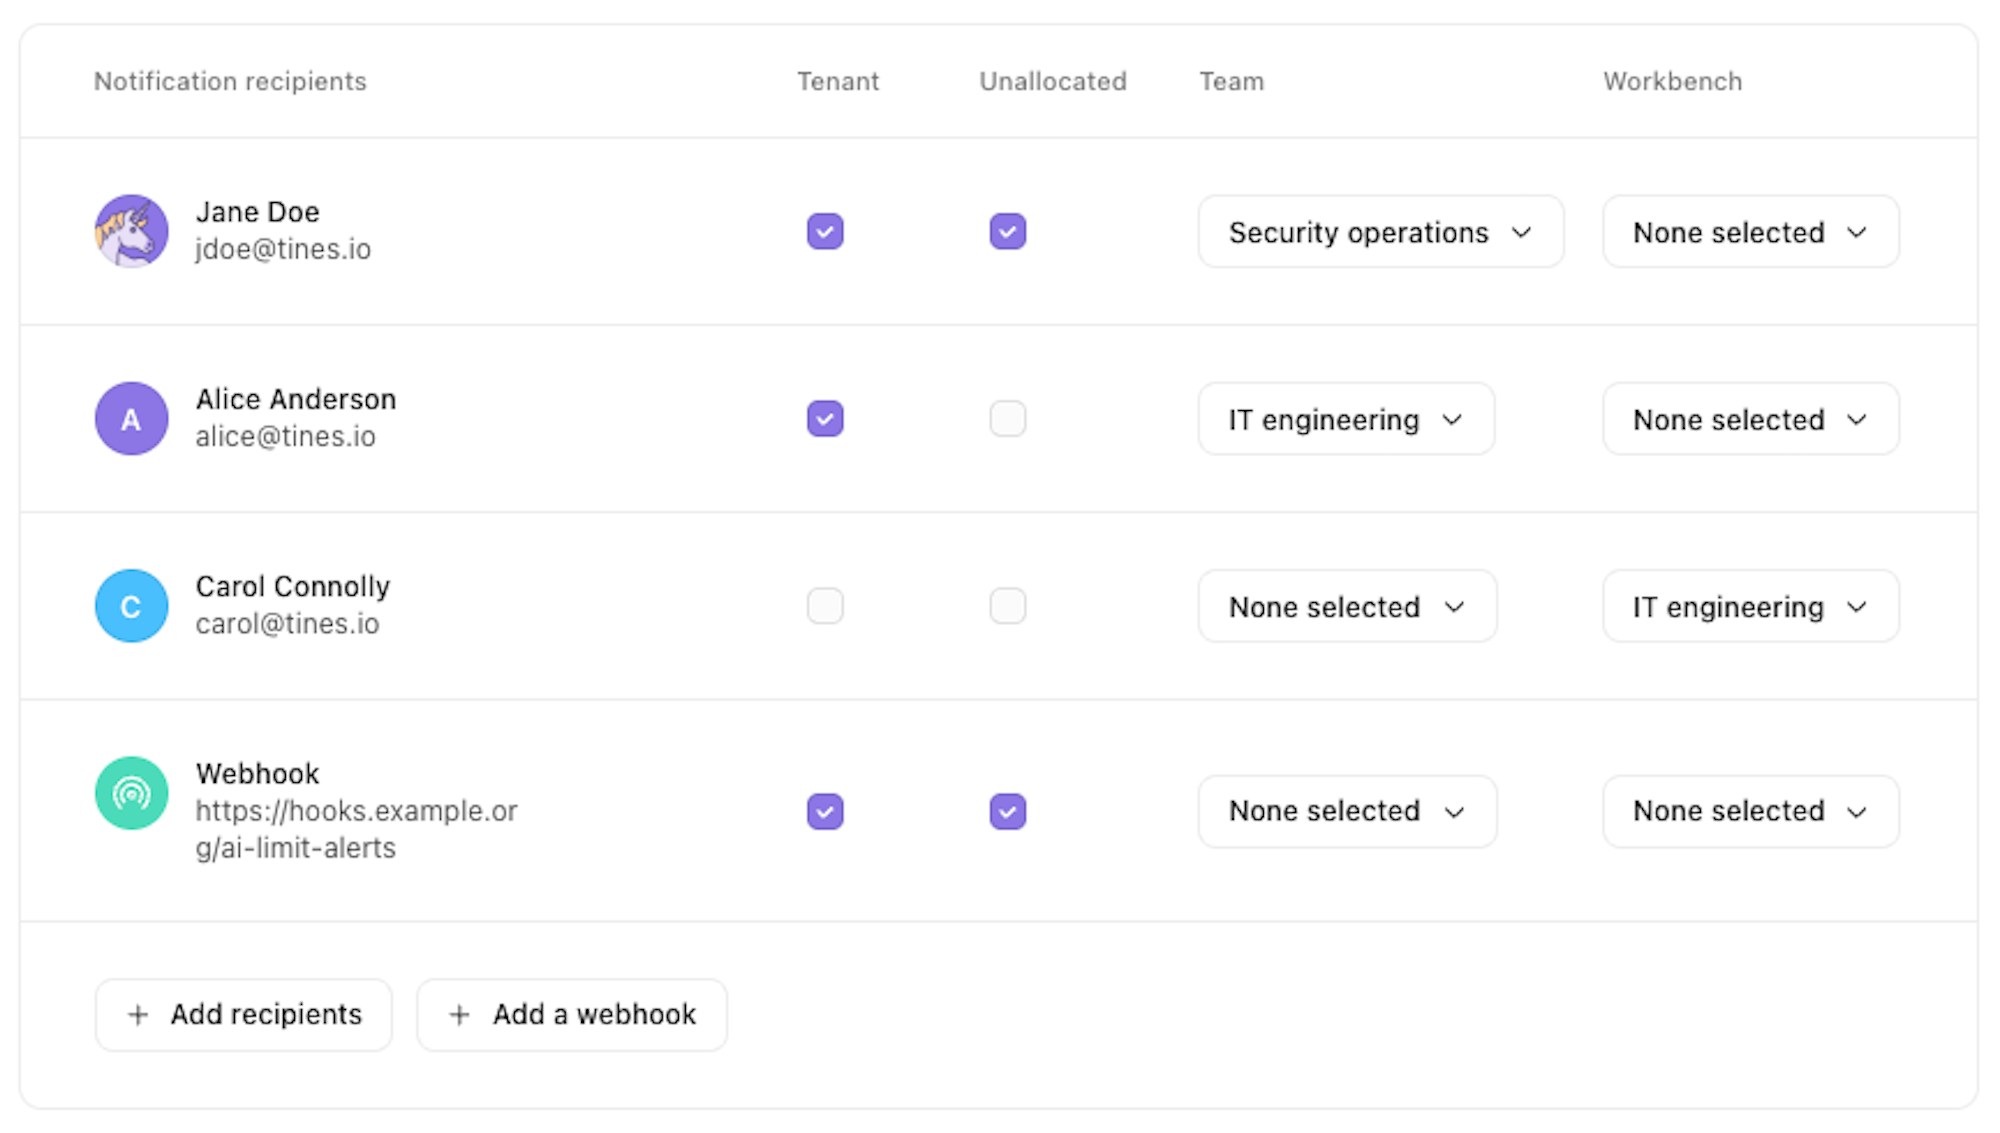2000x1133 pixels.
Task: Click Alice Anderson's purple A avatar
Action: [131, 419]
